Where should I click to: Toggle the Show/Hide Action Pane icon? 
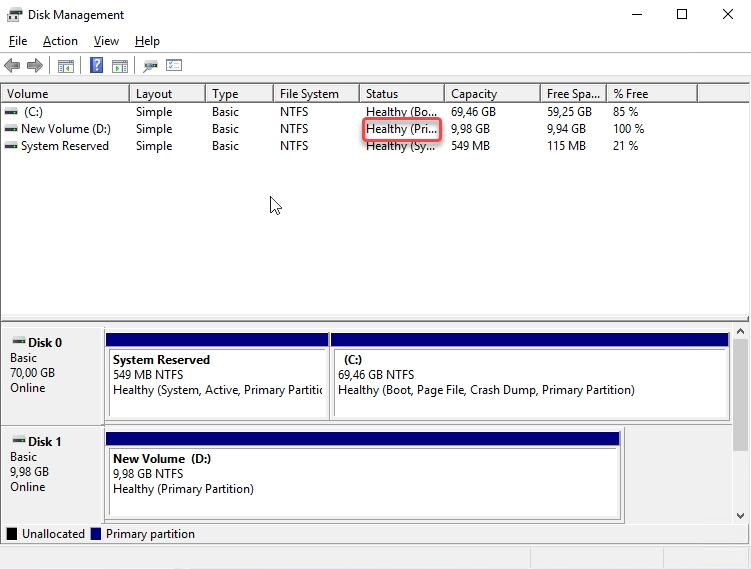[x=120, y=66]
